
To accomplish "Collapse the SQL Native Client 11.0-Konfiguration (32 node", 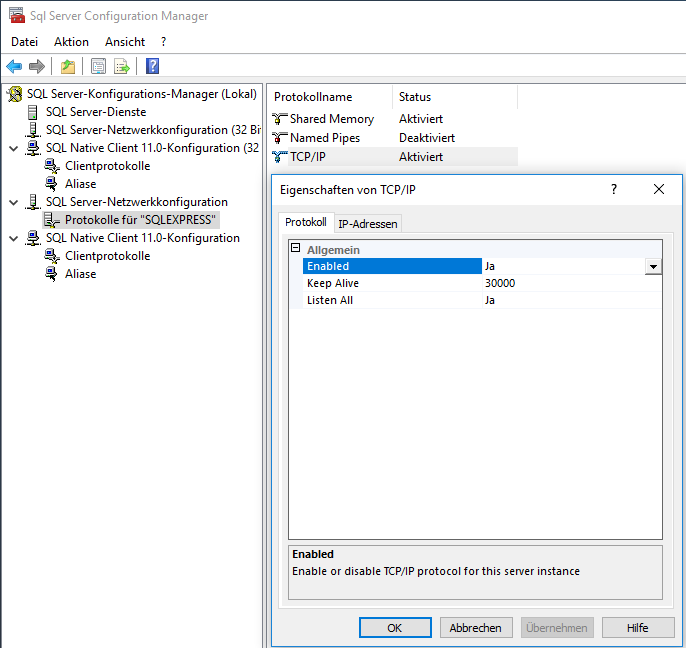I will pos(14,148).
